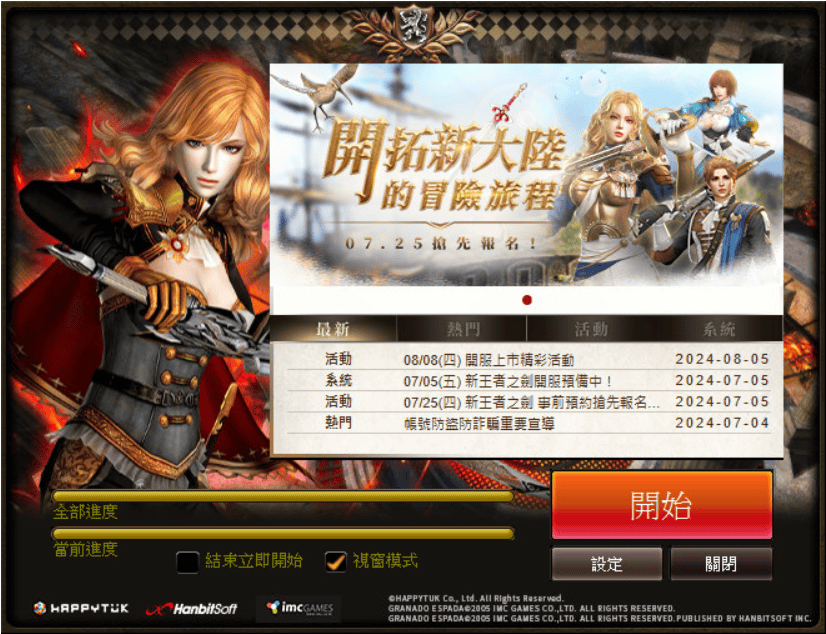The width and height of the screenshot is (826, 634).
Task: Enable the 結束立即開始 checkbox
Action: pyautogui.click(x=188, y=561)
